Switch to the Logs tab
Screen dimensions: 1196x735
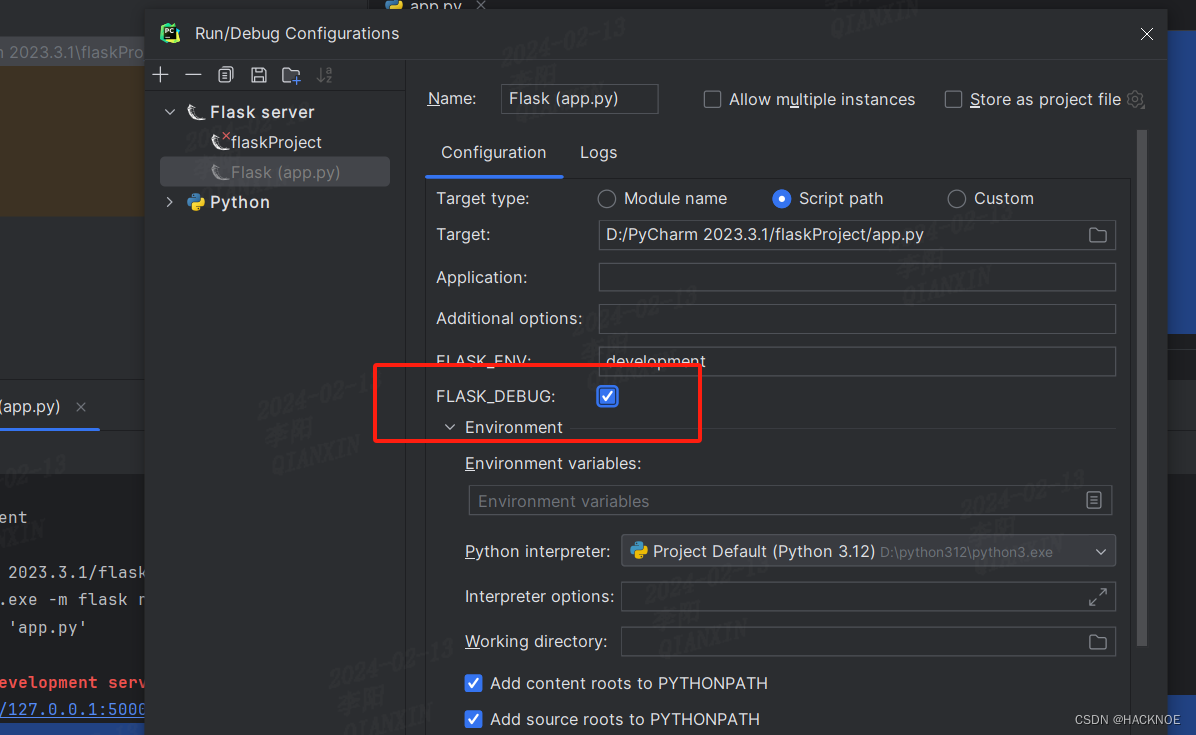tap(599, 152)
